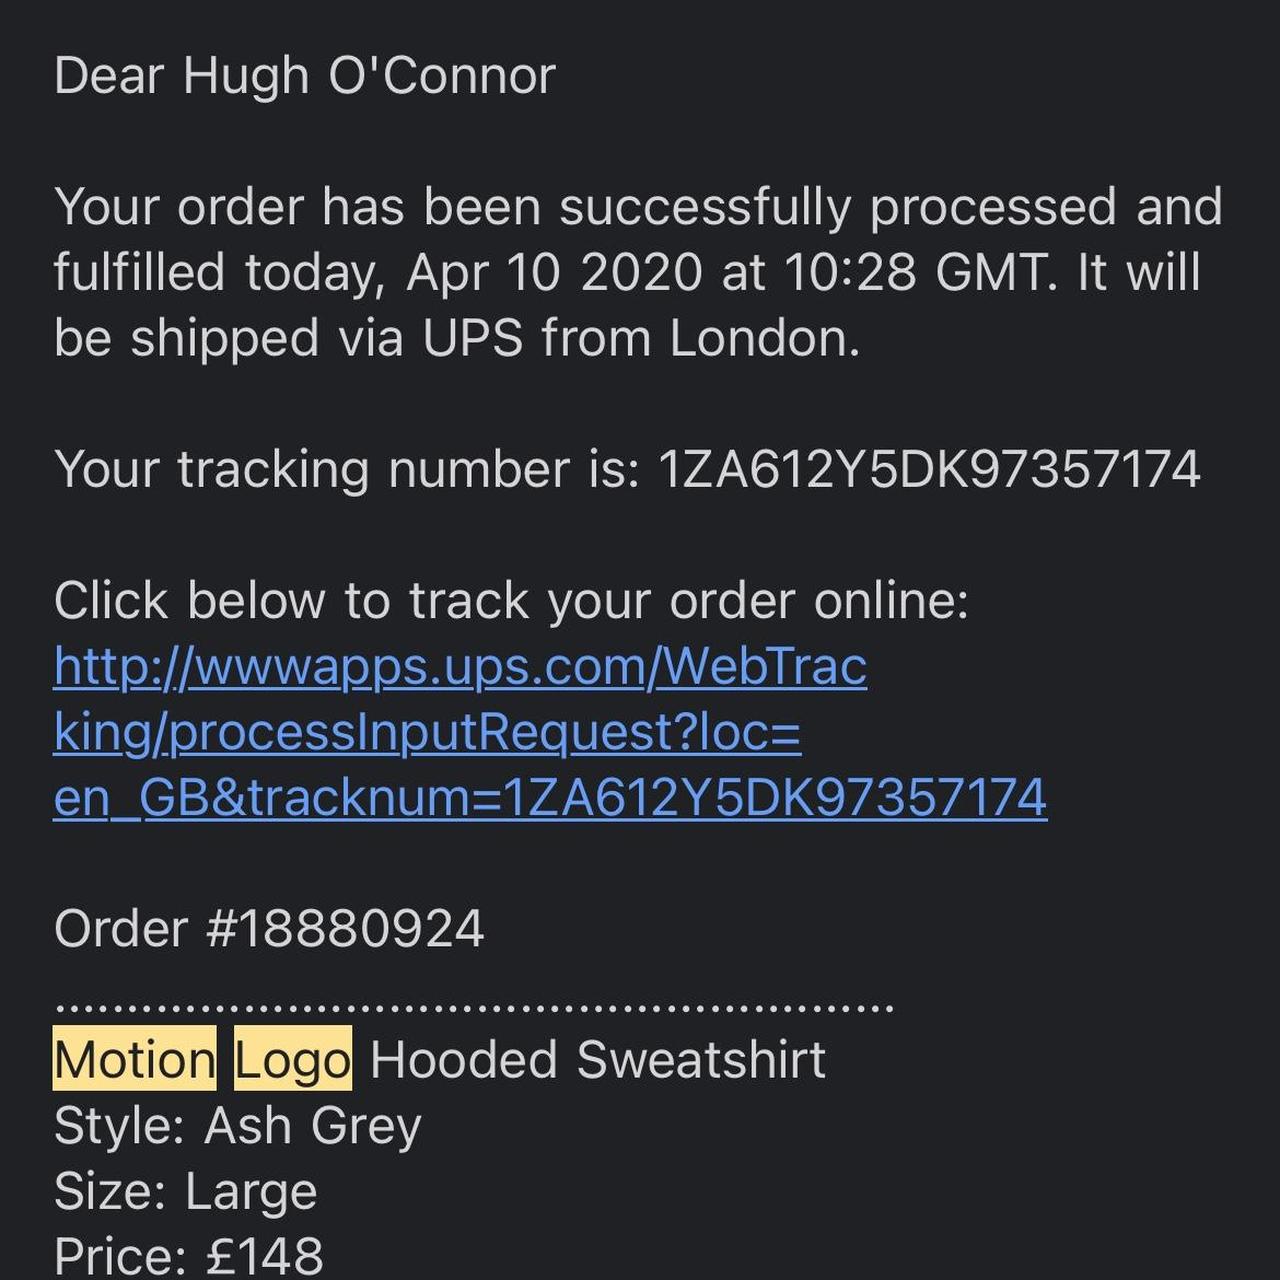Click the word 'London' in the message
This screenshot has width=1280, height=1280.
point(762,338)
